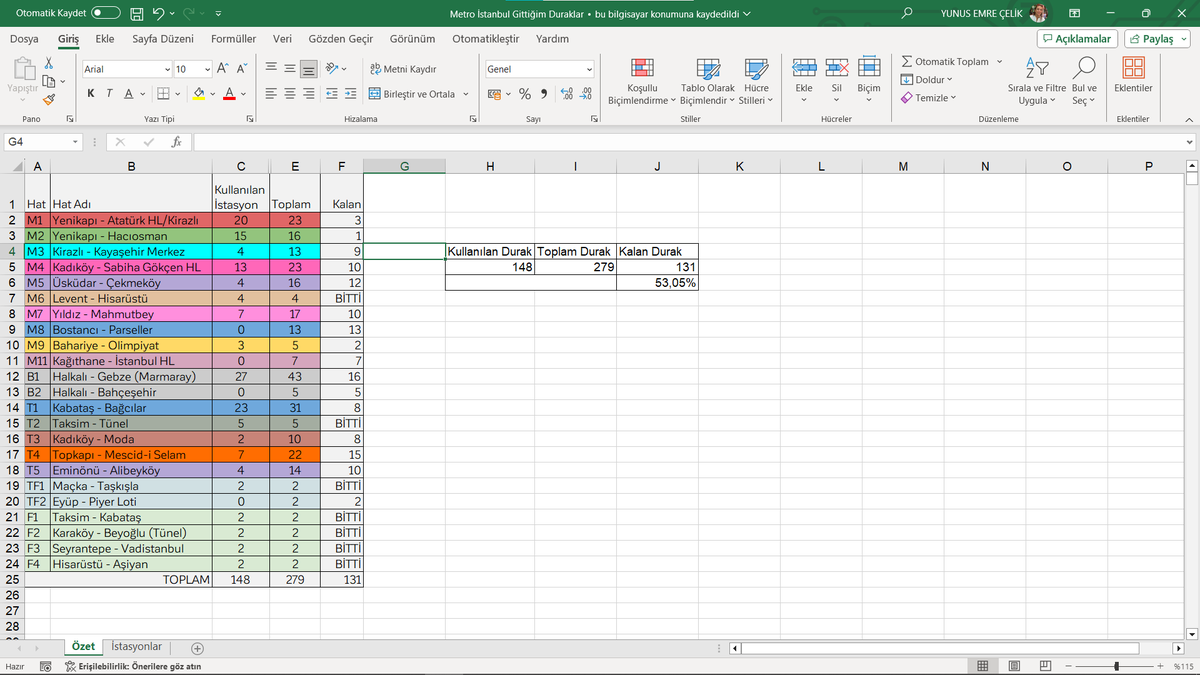Screen dimensions: 1200x675
Task: Open the Birleştir ve Ortala dropdown arrow
Action: pyautogui.click(x=466, y=94)
